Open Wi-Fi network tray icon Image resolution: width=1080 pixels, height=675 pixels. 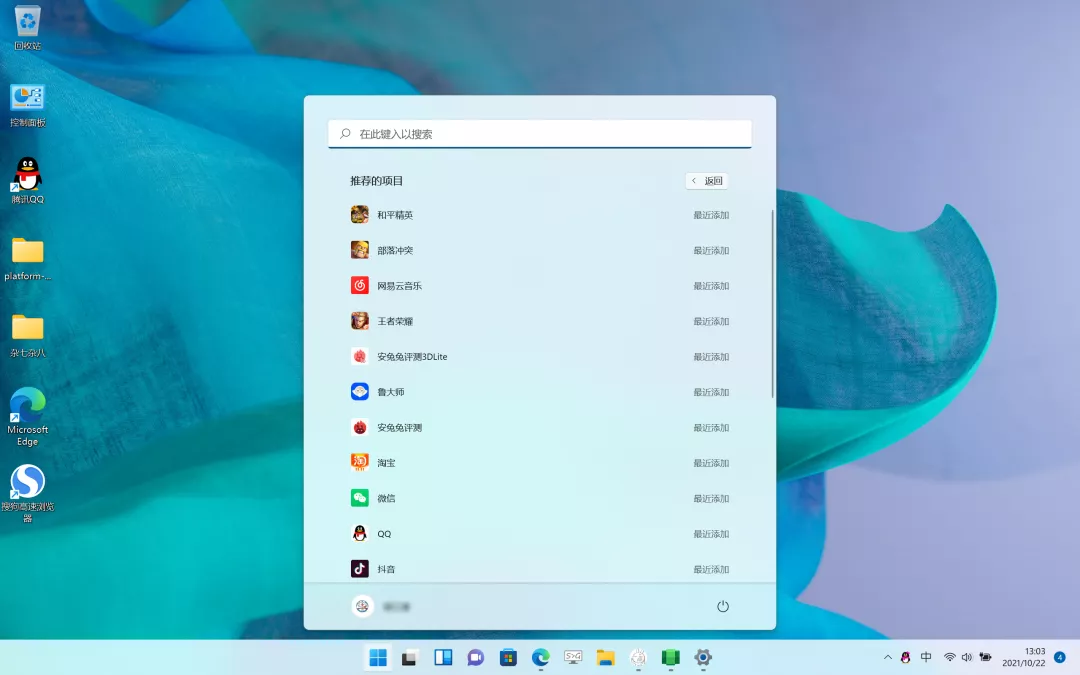coord(950,658)
